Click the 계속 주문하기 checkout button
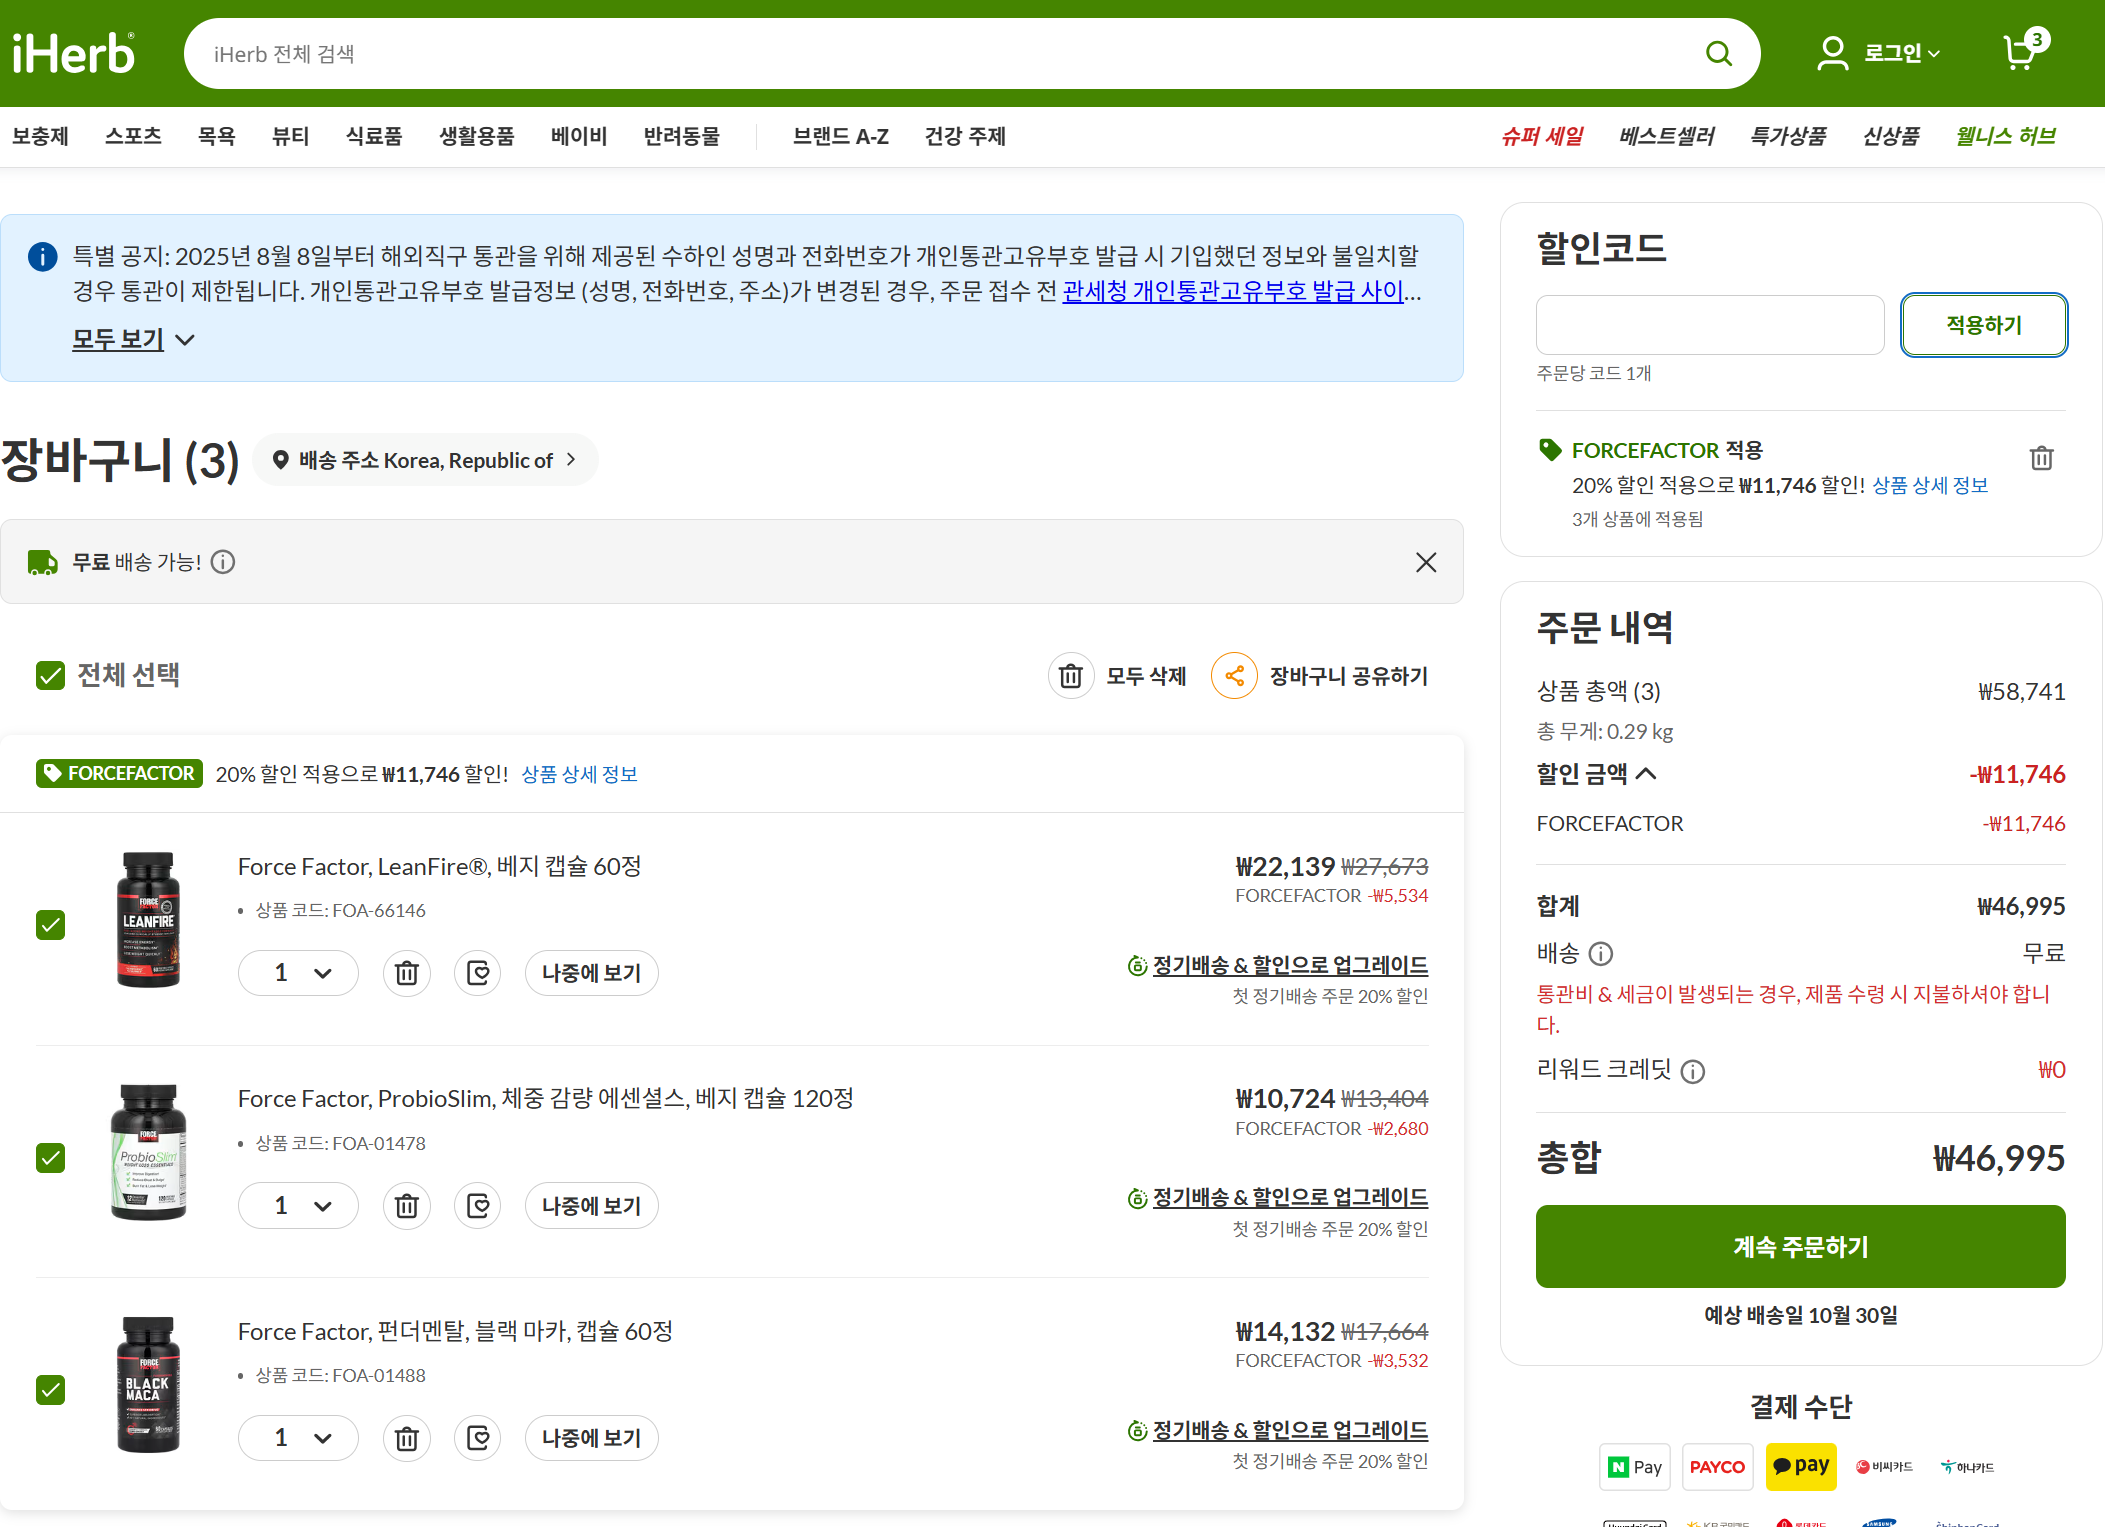 [1800, 1246]
